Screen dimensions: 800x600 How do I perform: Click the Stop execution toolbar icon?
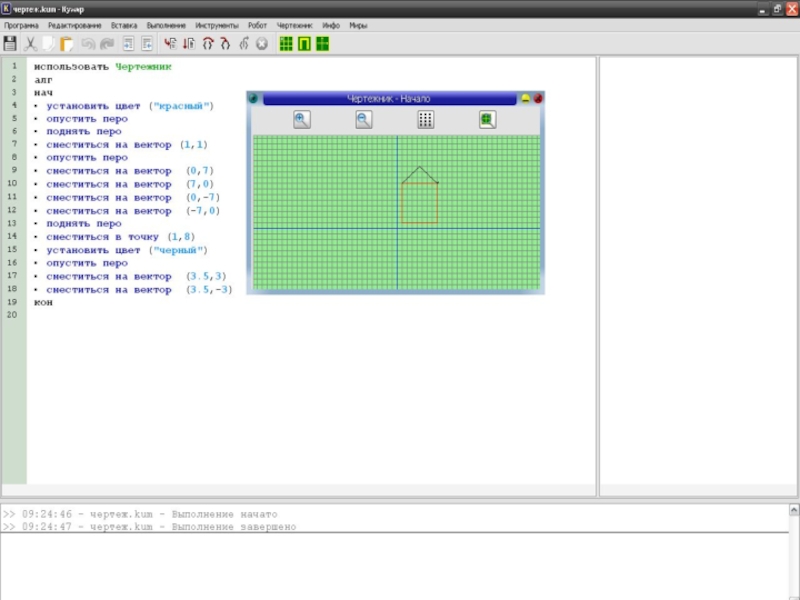(x=262, y=44)
